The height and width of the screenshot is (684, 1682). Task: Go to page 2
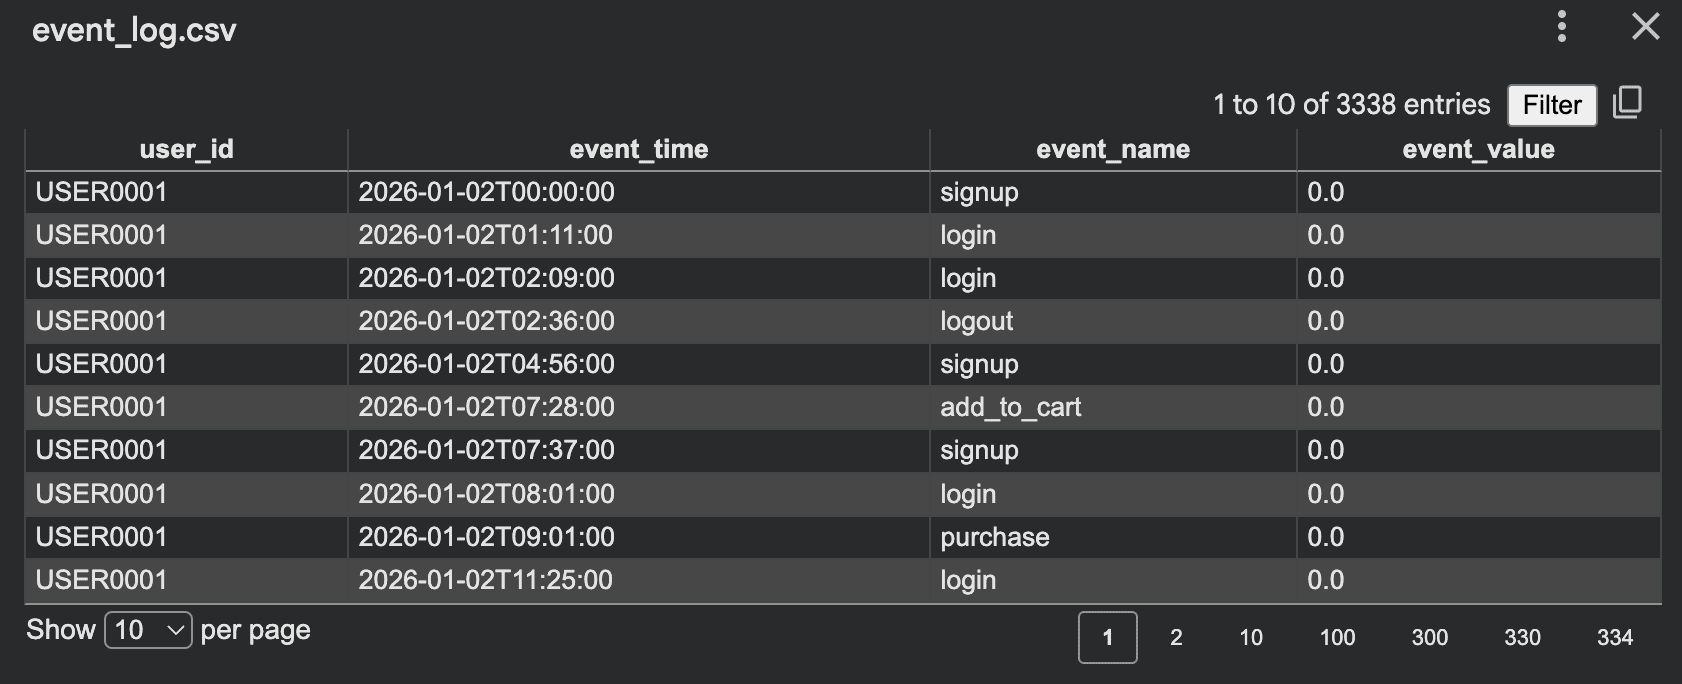[x=1176, y=637]
